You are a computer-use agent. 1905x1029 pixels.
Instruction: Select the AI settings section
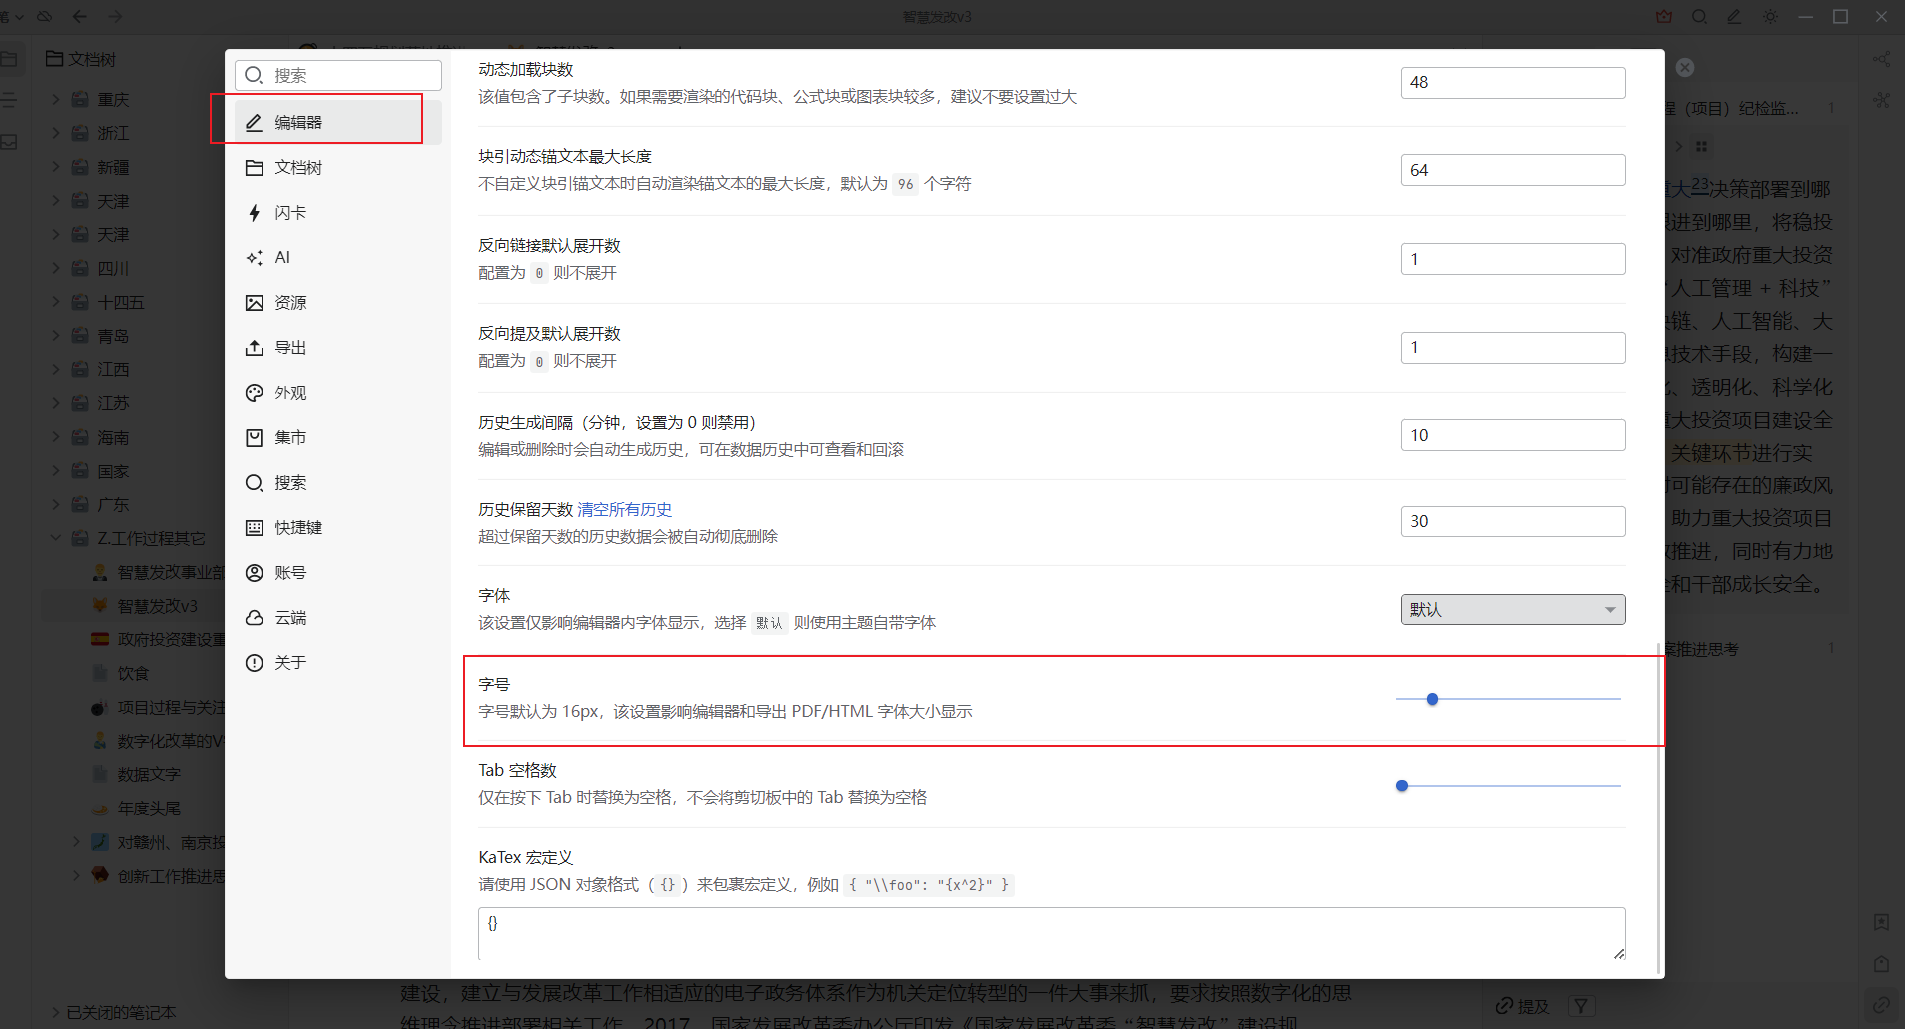click(x=282, y=258)
